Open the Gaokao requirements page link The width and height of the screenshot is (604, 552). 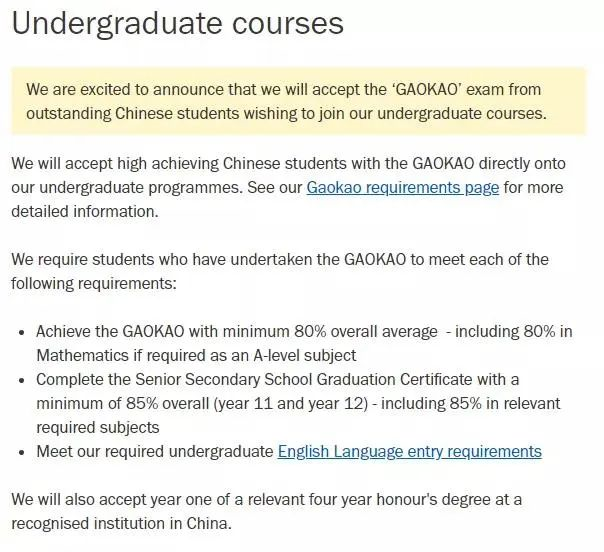click(402, 188)
